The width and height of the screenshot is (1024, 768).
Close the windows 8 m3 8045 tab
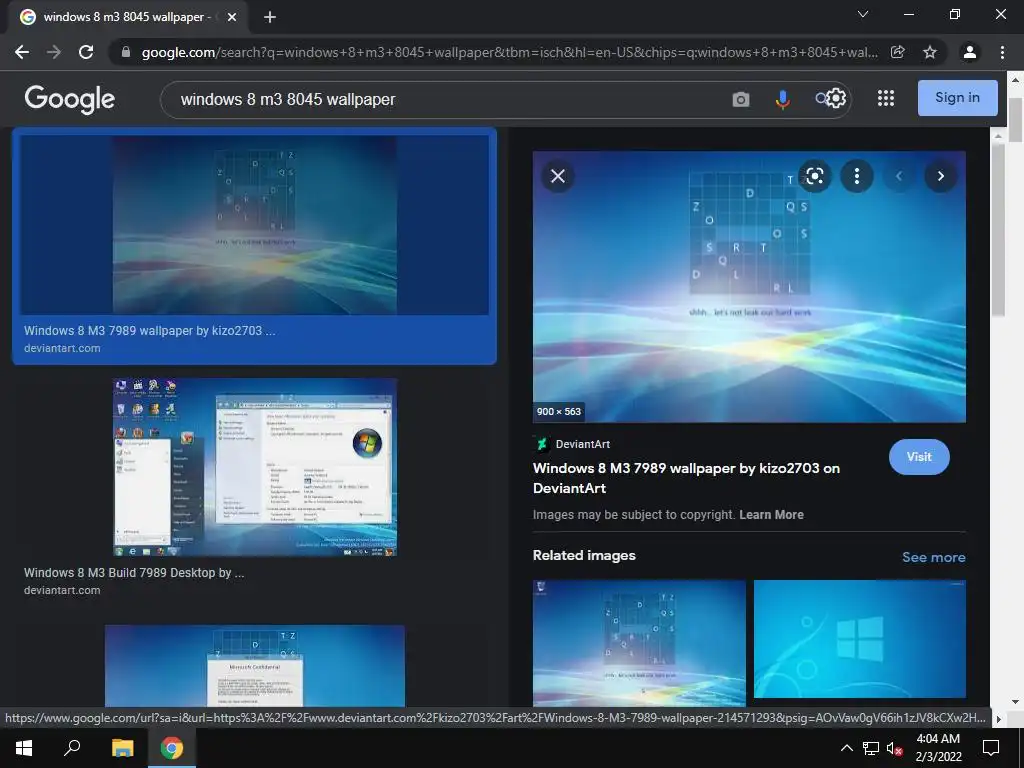[x=232, y=18]
